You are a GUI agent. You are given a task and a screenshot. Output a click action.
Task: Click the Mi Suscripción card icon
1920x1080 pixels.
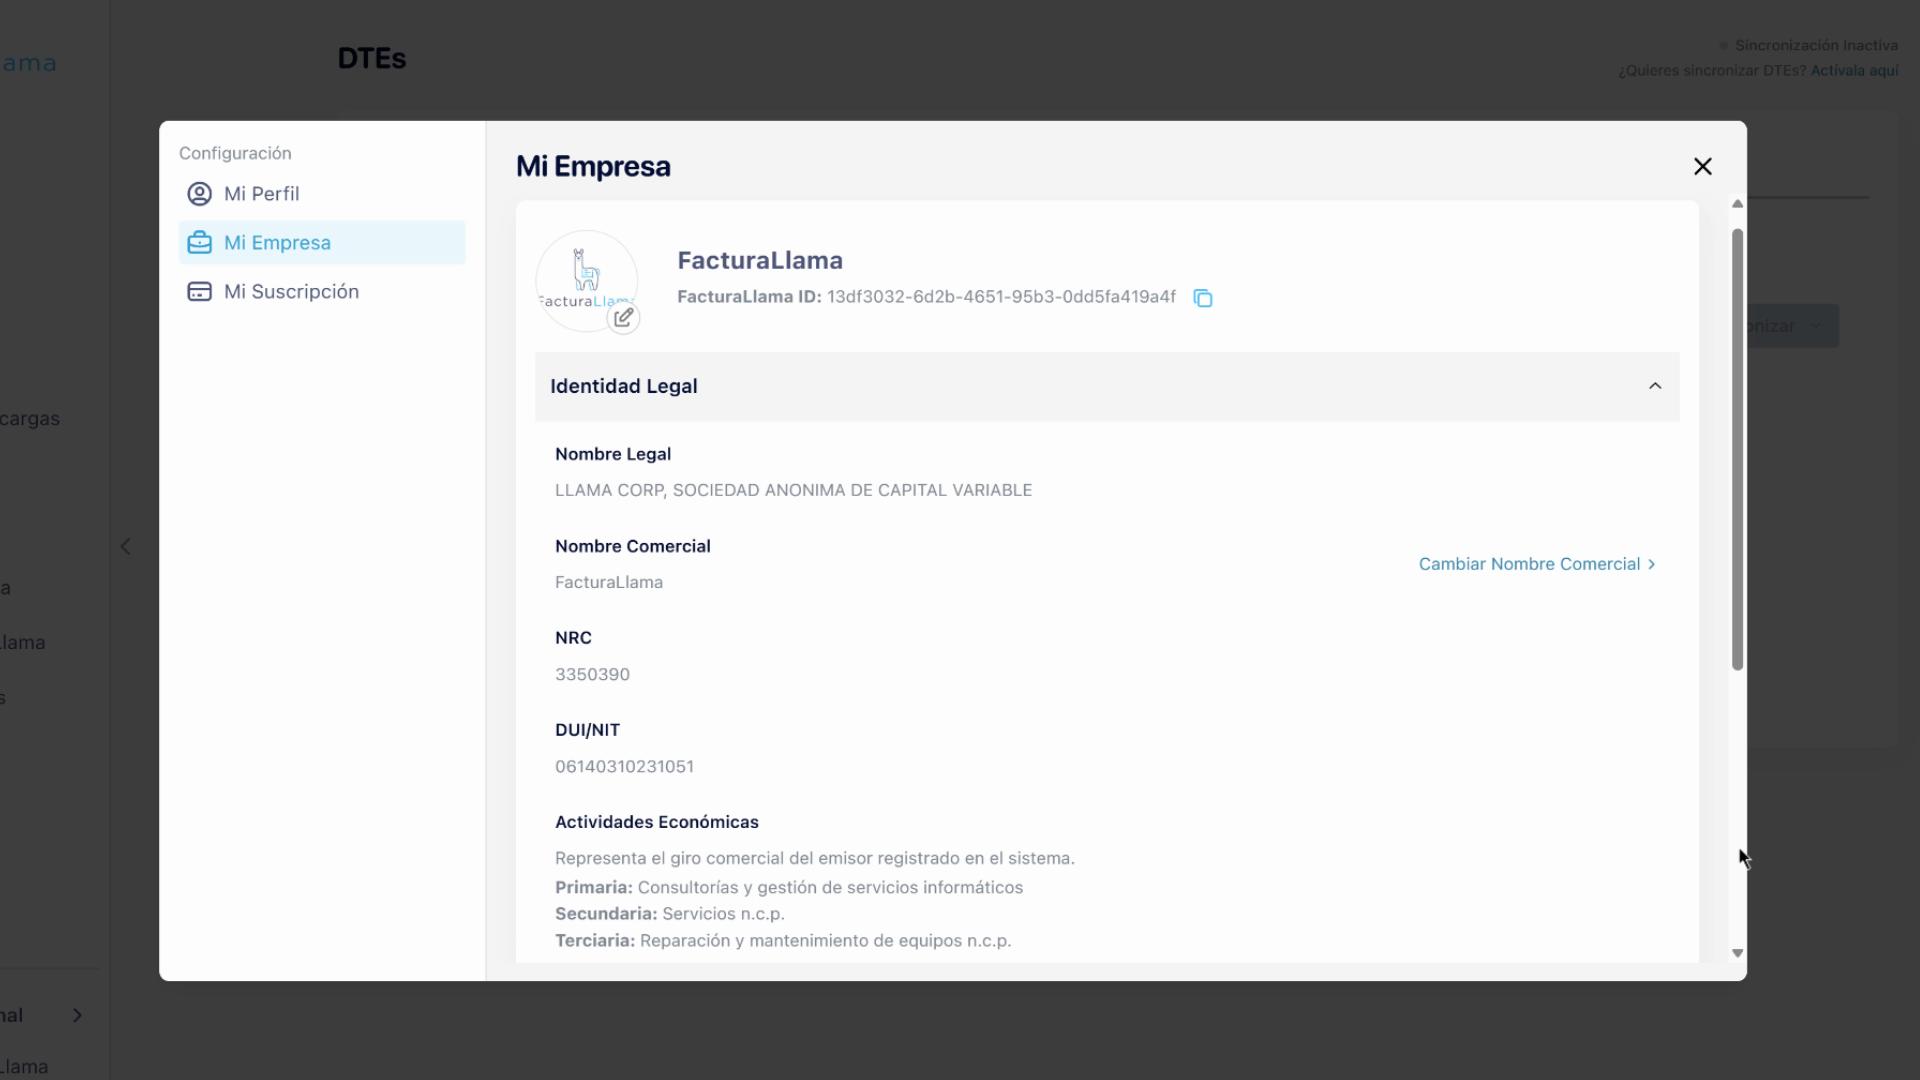pyautogui.click(x=200, y=292)
